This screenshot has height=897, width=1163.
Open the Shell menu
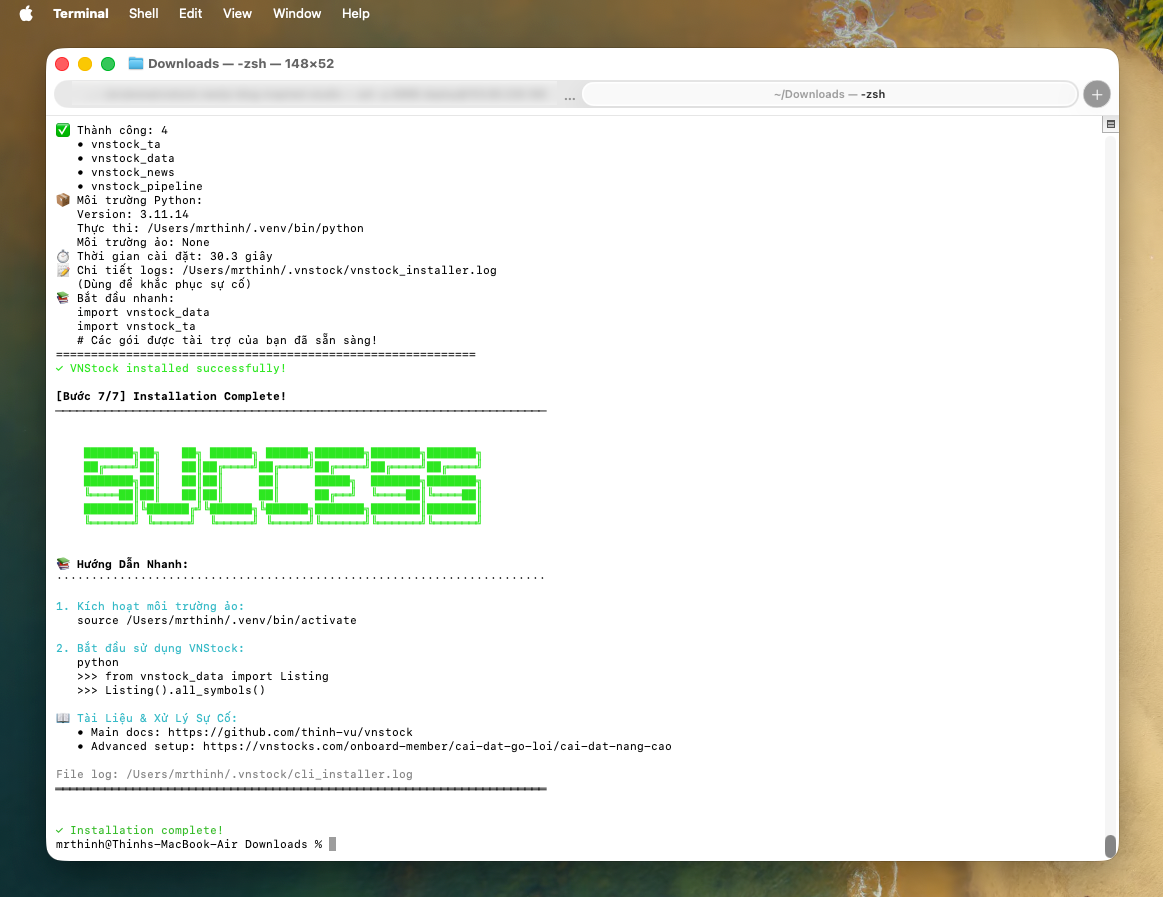pos(143,13)
